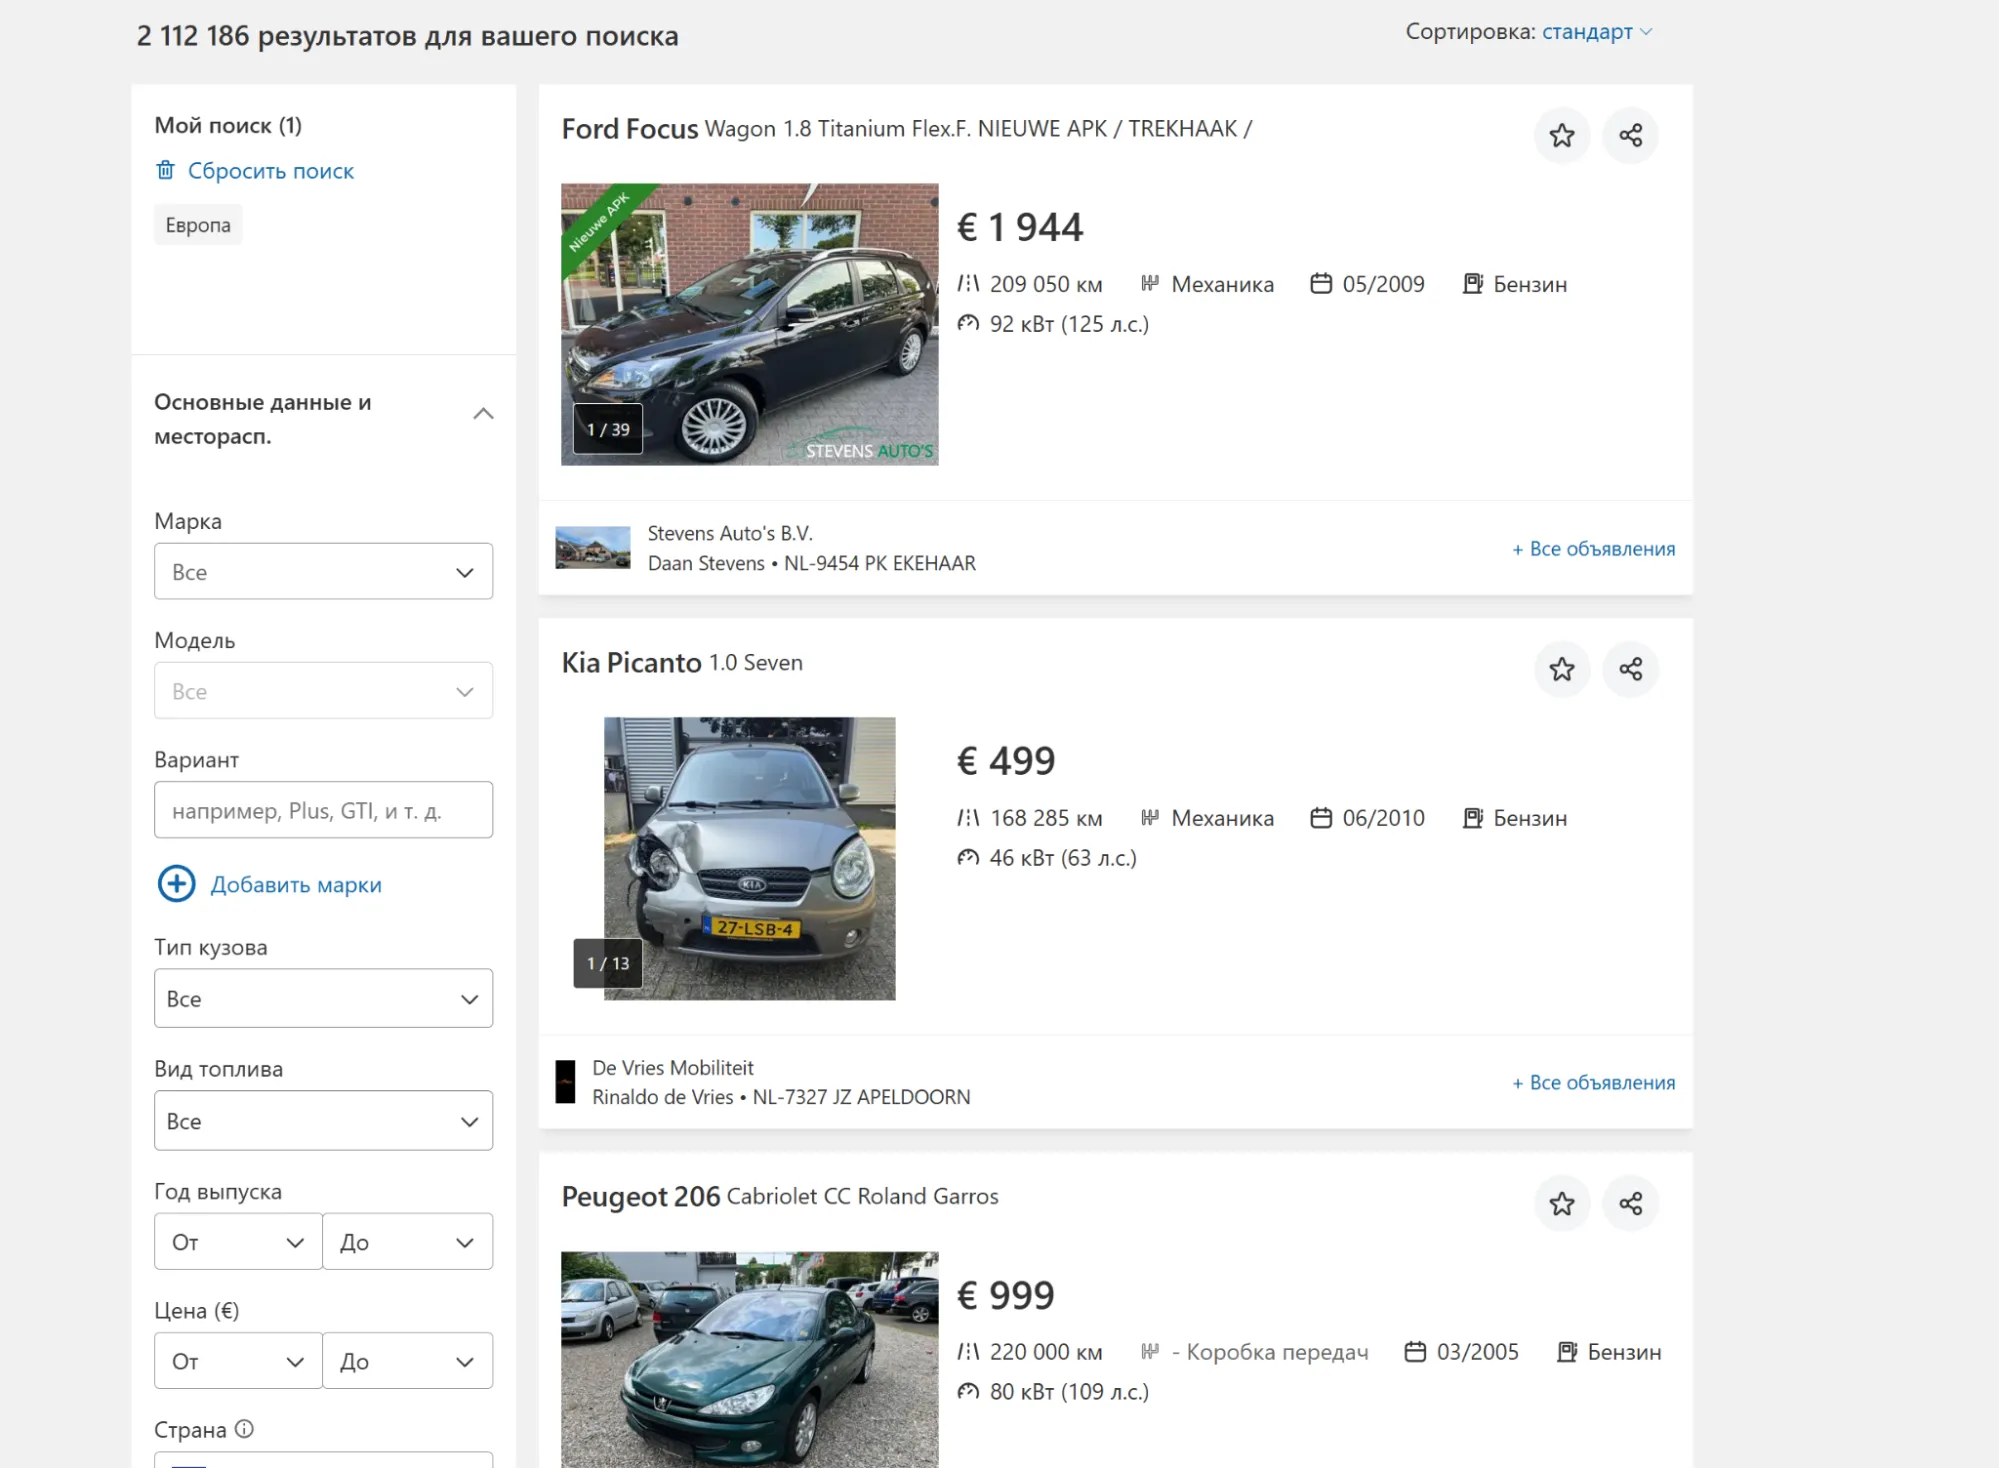Click power gauge icon beside 46 кВт
1999x1469 pixels.
[968, 857]
